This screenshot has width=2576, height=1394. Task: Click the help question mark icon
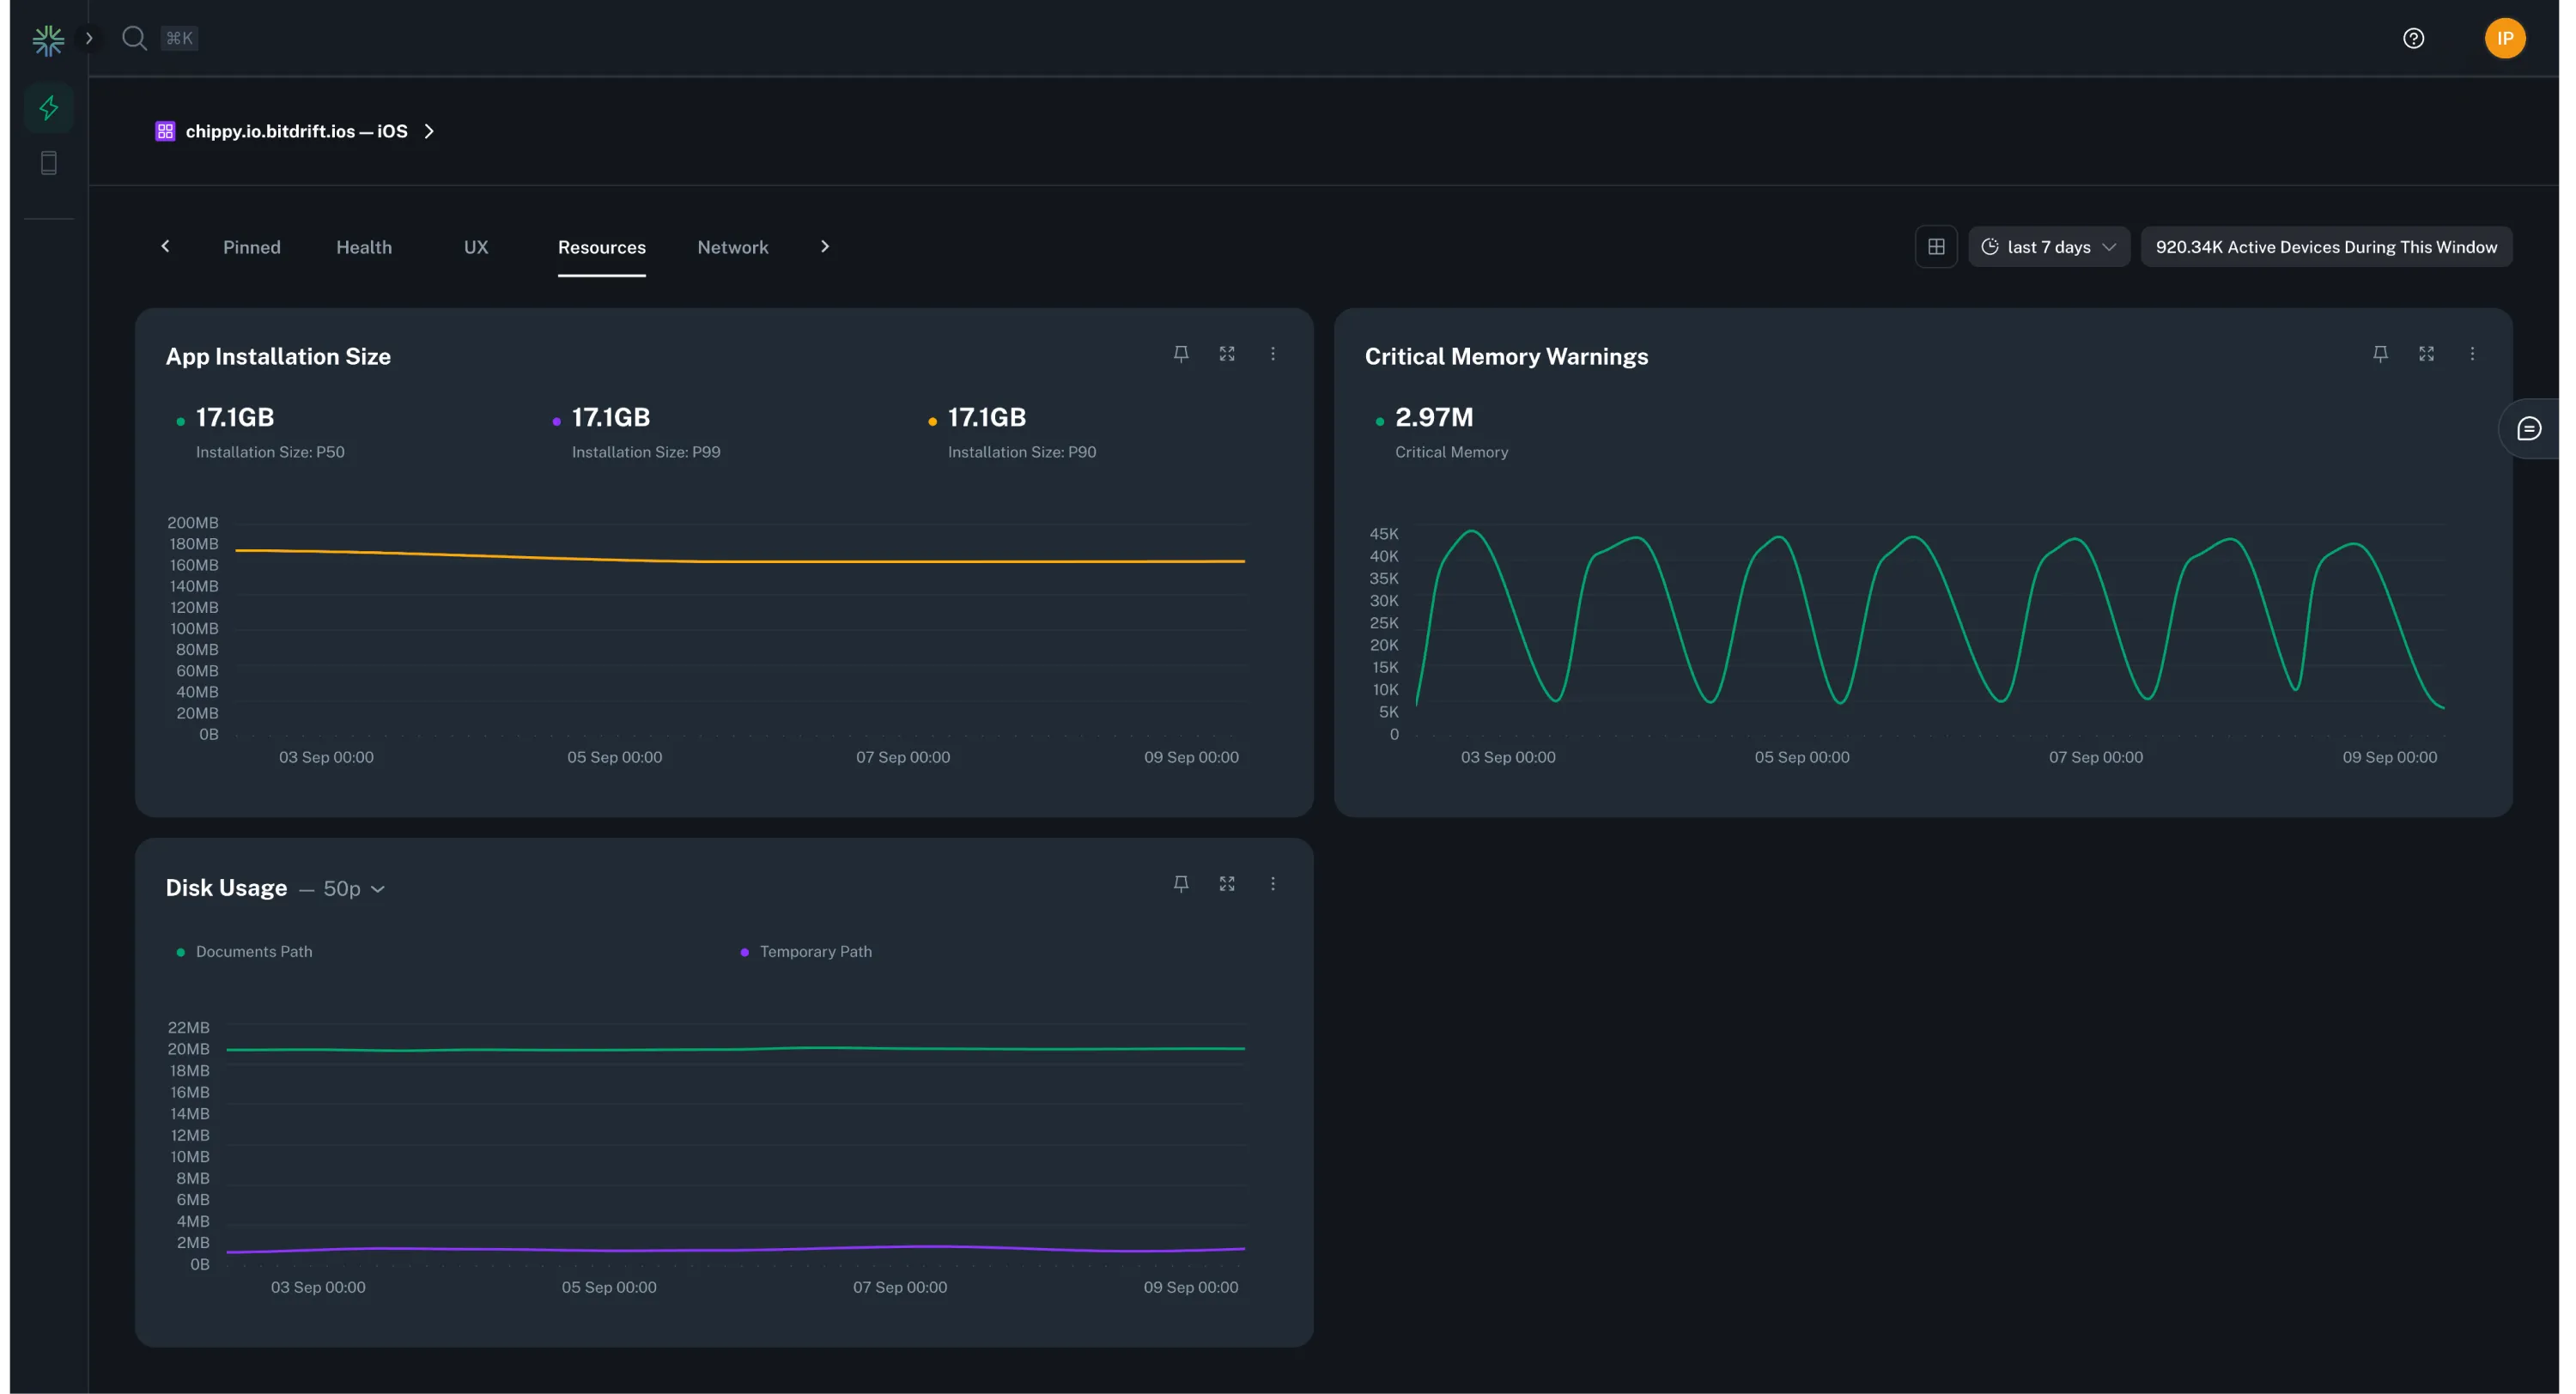pos(2413,38)
